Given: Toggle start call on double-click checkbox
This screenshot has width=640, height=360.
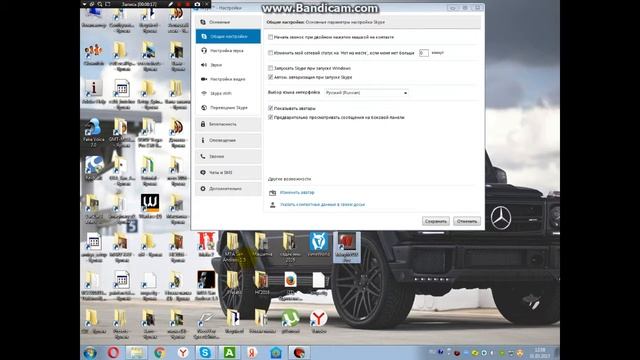Looking at the screenshot, I should (x=270, y=37).
